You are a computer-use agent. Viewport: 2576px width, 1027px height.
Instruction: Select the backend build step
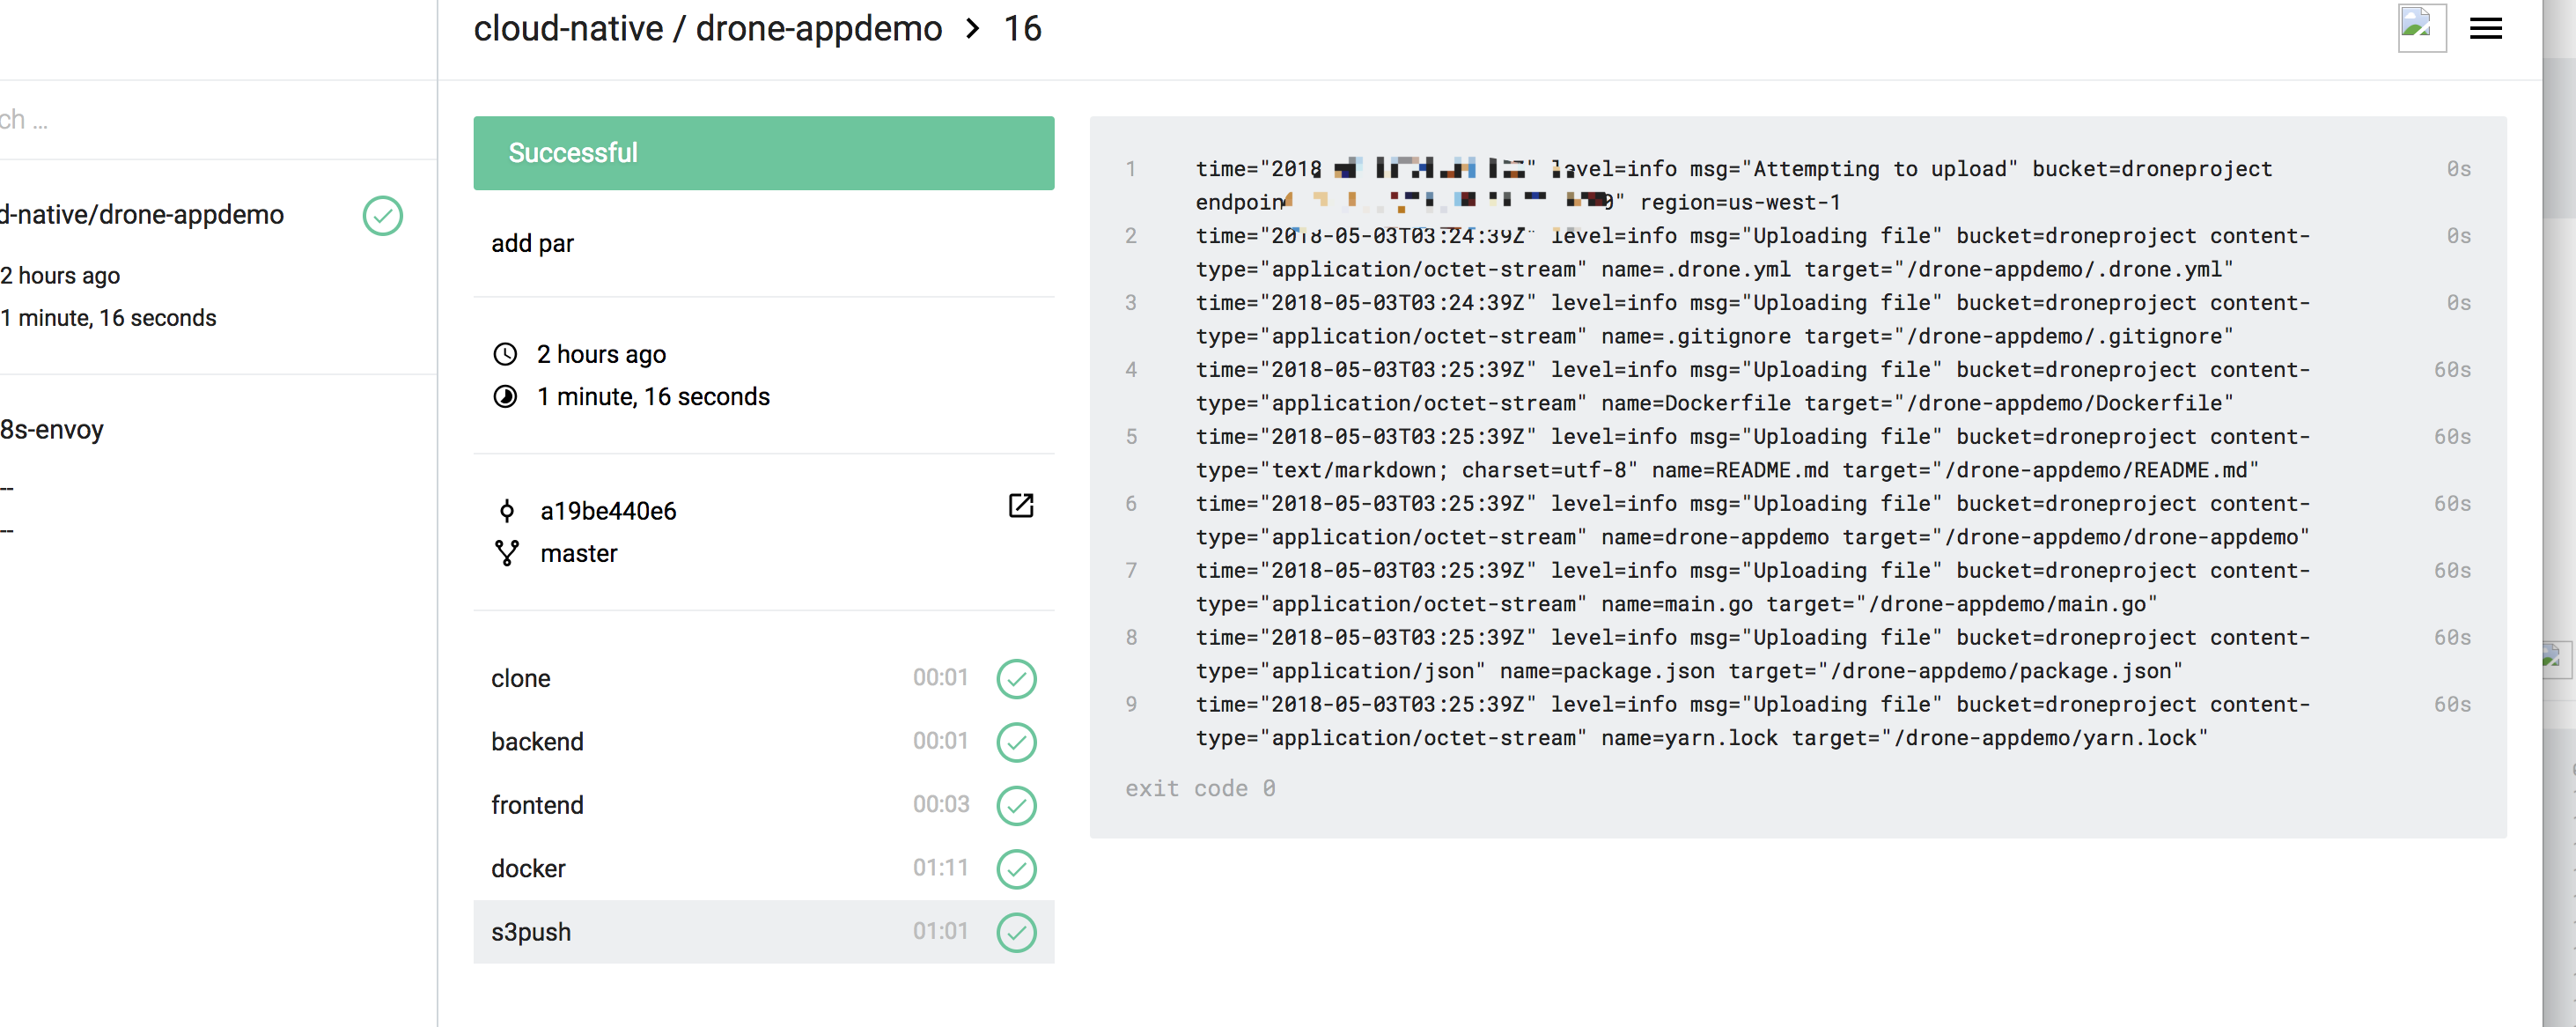[537, 742]
